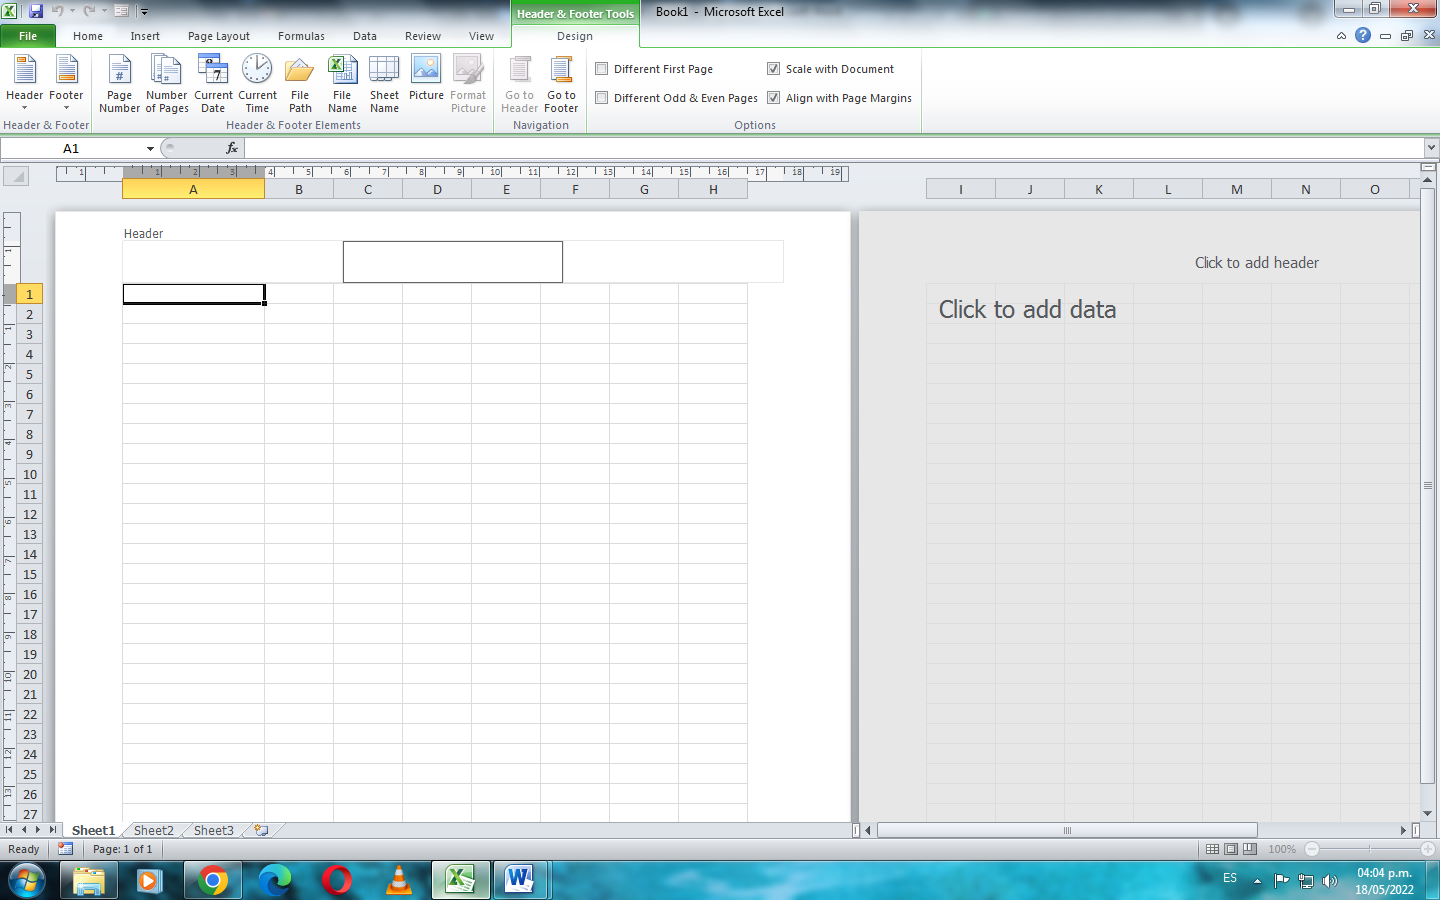Insert Number of Pages element
Screen dimensions: 1440x900
click(x=166, y=83)
